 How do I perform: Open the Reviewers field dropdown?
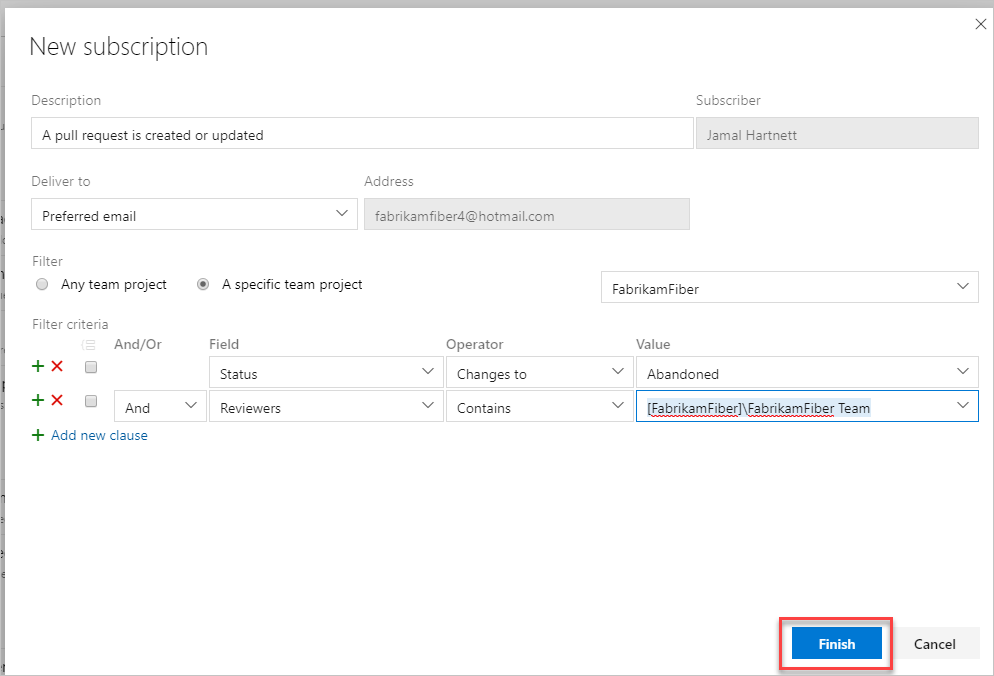click(x=326, y=406)
